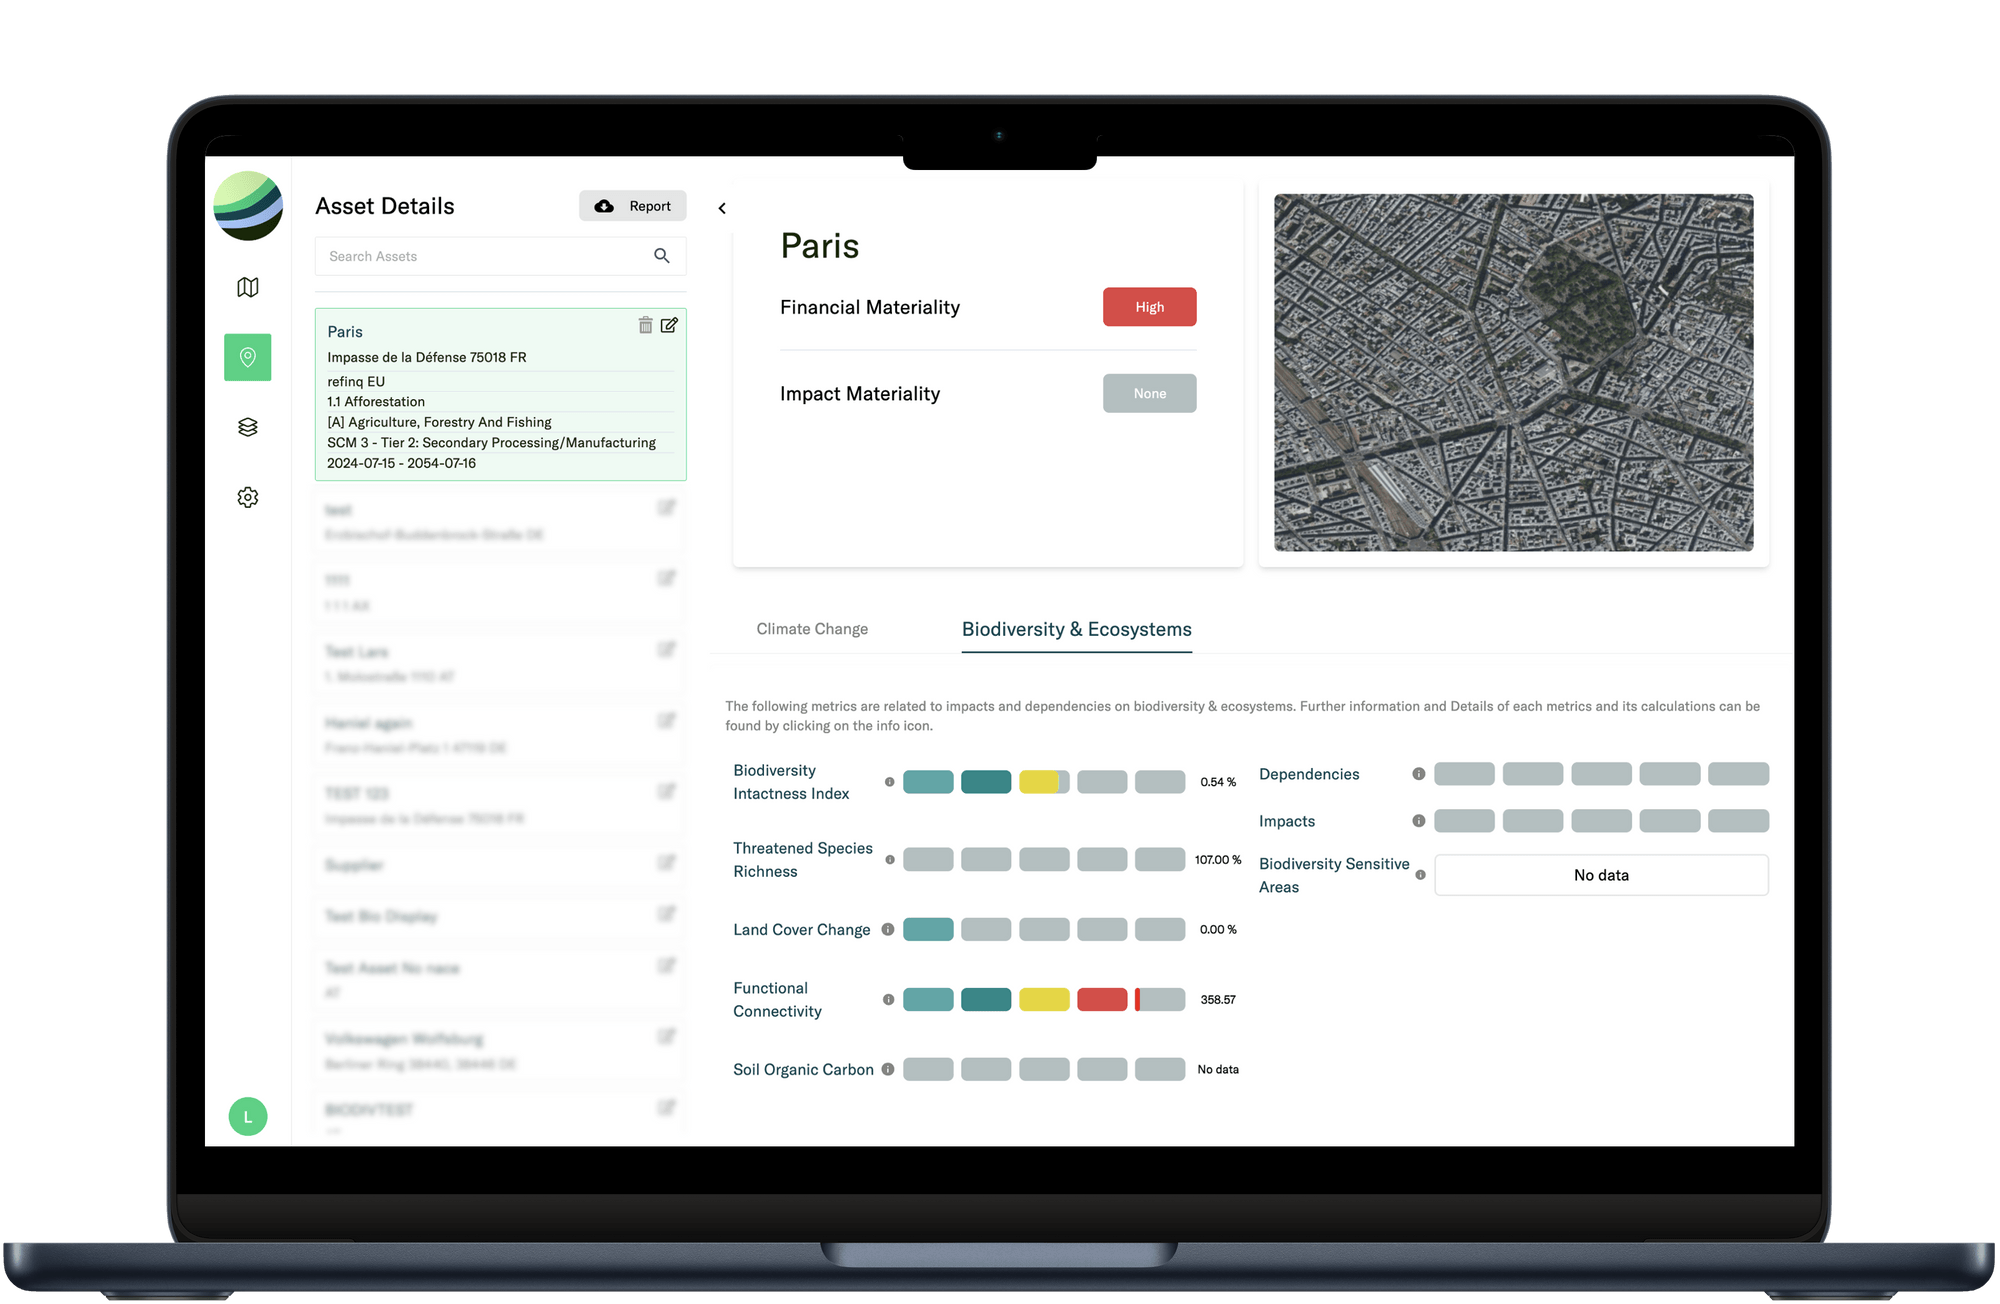Open info for Land Cover Change

pos(887,929)
